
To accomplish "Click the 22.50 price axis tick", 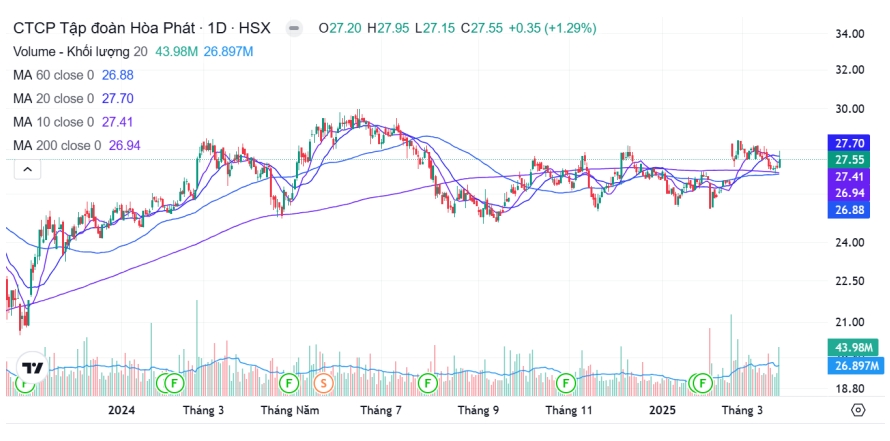I will point(849,282).
